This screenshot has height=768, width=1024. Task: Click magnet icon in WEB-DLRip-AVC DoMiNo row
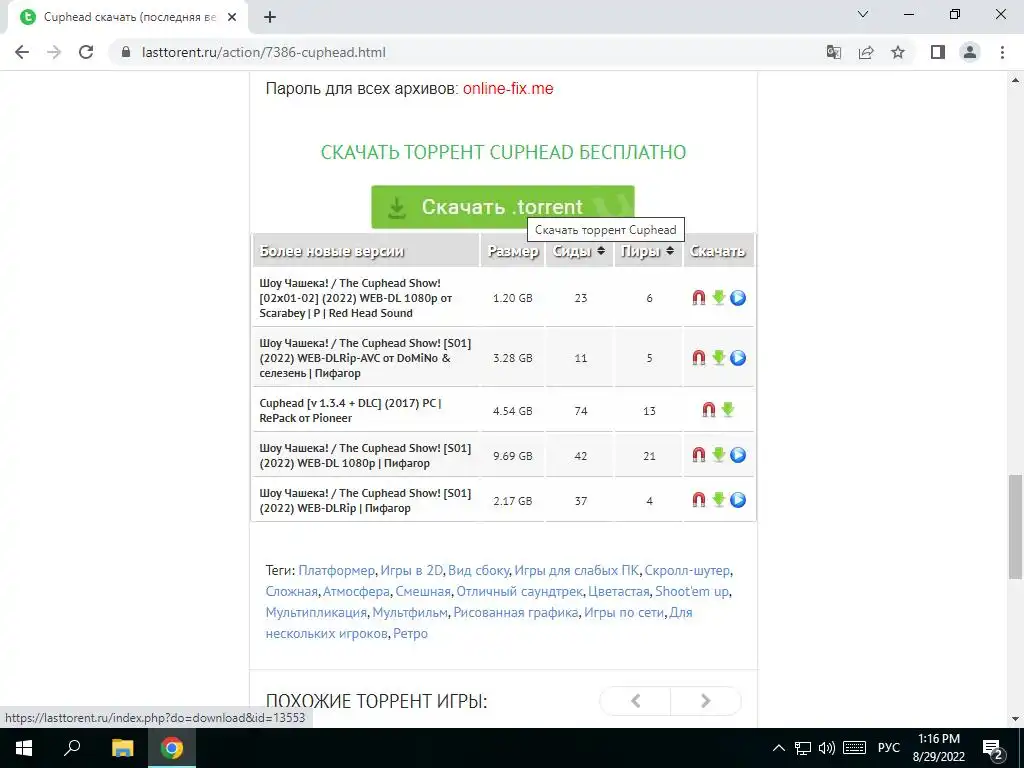pos(699,358)
